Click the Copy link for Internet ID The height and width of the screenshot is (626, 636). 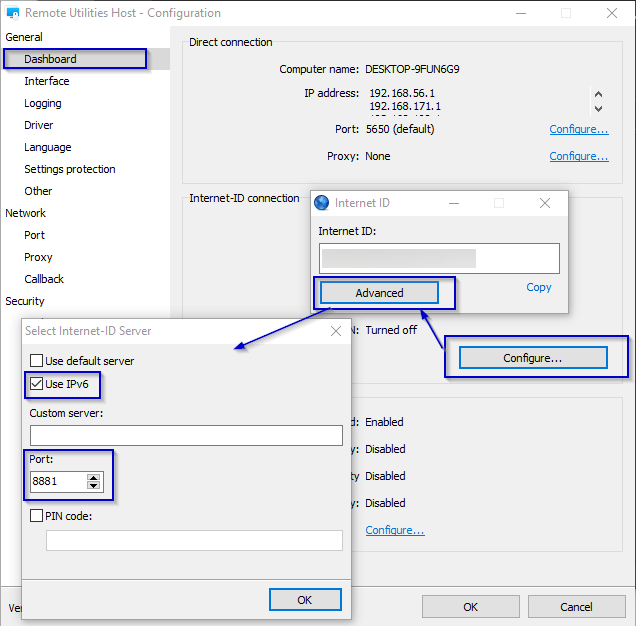click(539, 287)
